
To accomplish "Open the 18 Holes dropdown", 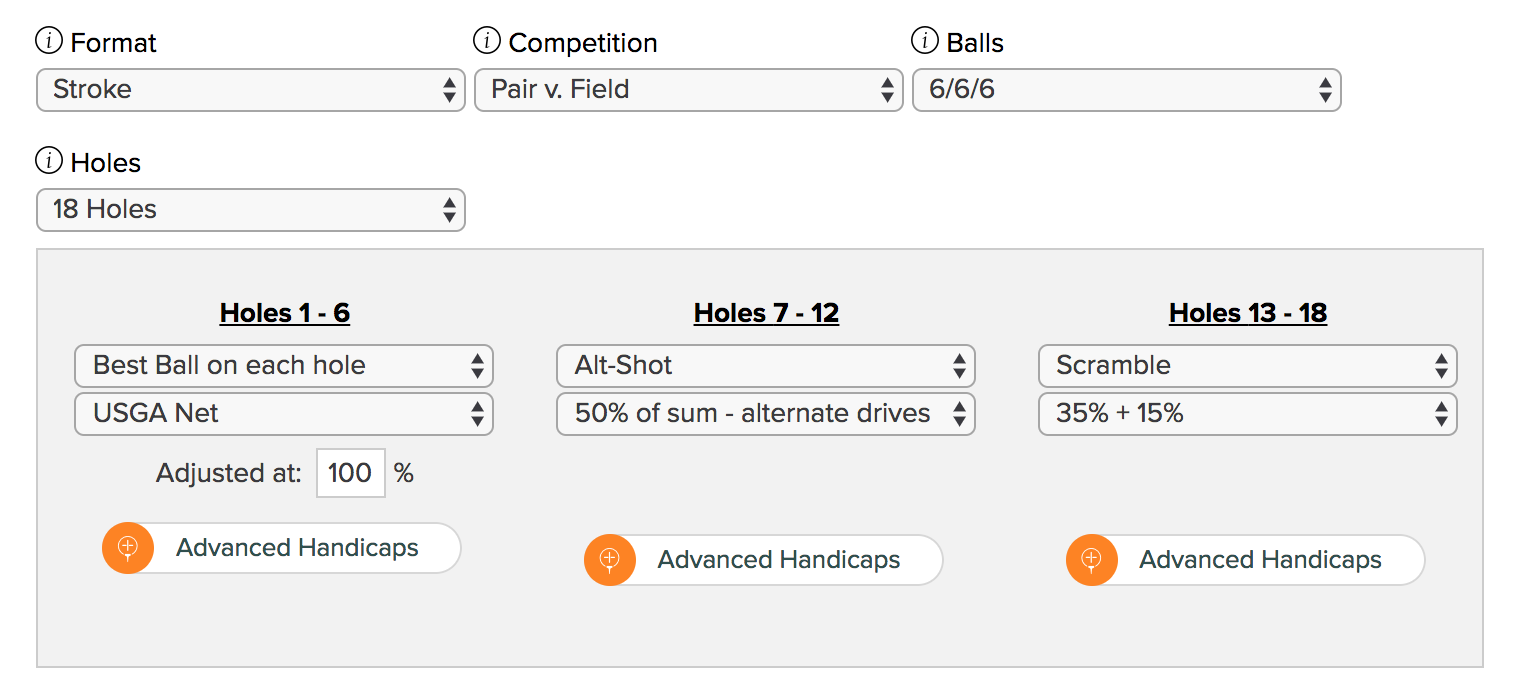I will point(251,210).
